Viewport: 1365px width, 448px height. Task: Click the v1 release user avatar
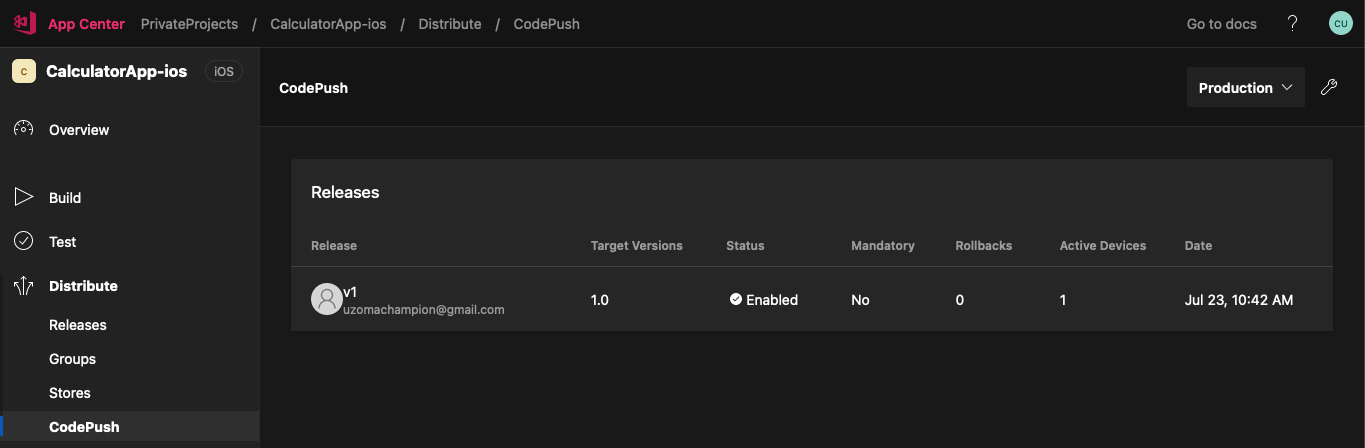(x=327, y=299)
